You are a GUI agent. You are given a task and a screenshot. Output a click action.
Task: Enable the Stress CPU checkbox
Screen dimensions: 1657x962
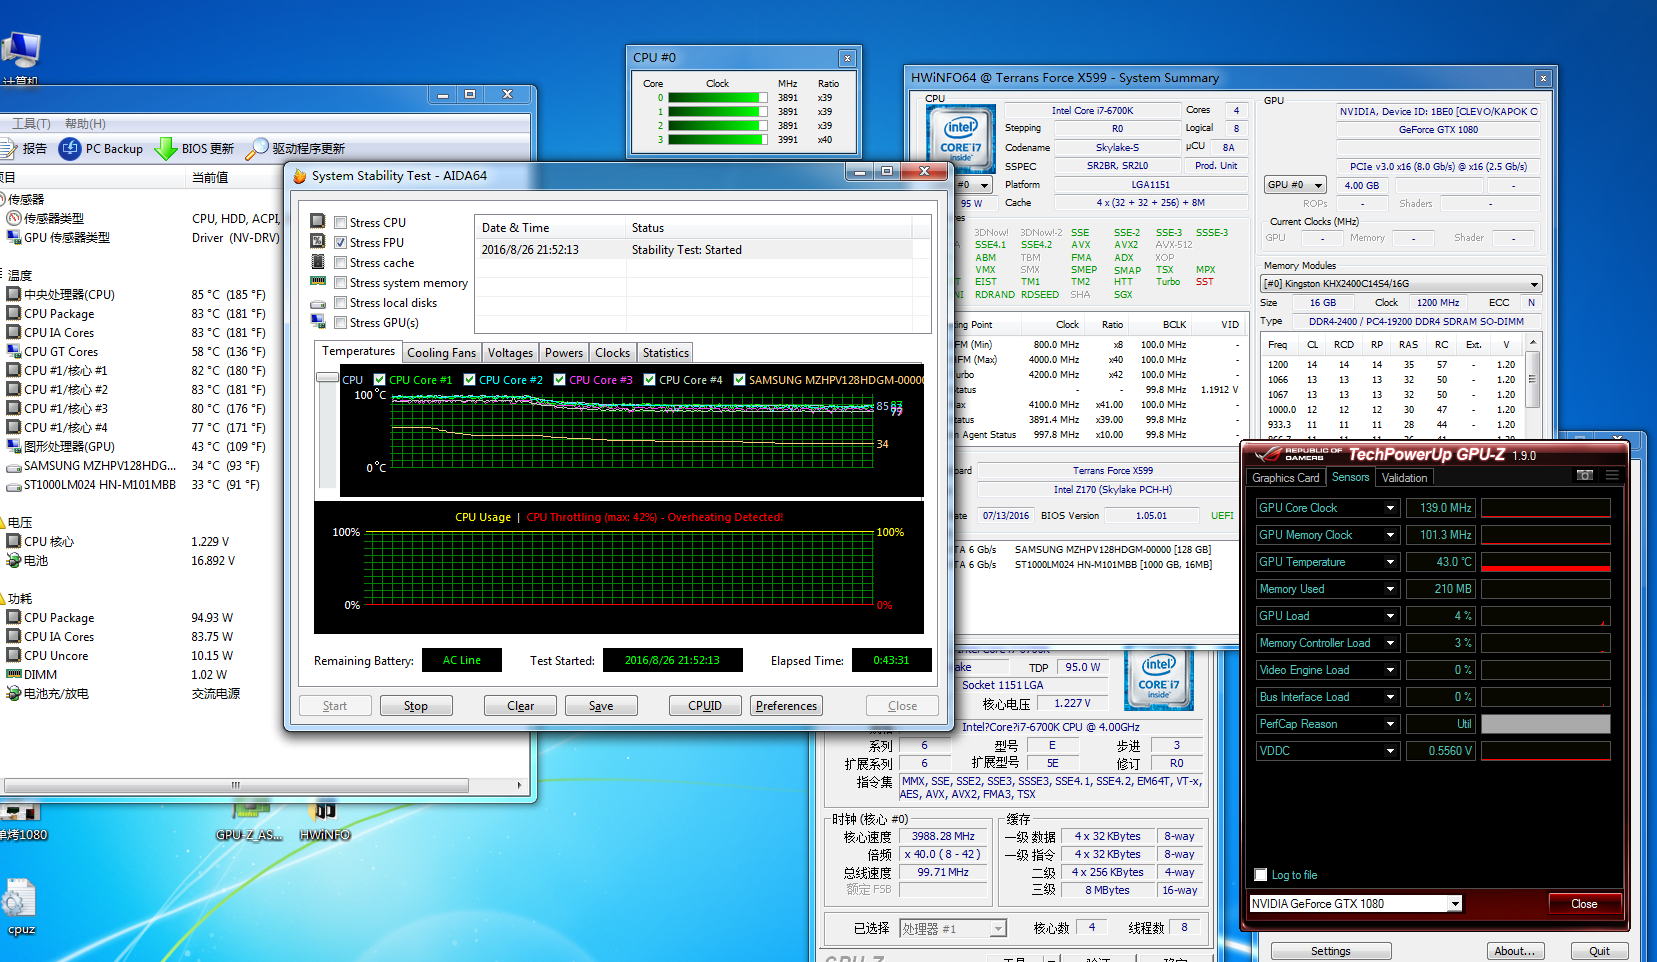pyautogui.click(x=341, y=223)
